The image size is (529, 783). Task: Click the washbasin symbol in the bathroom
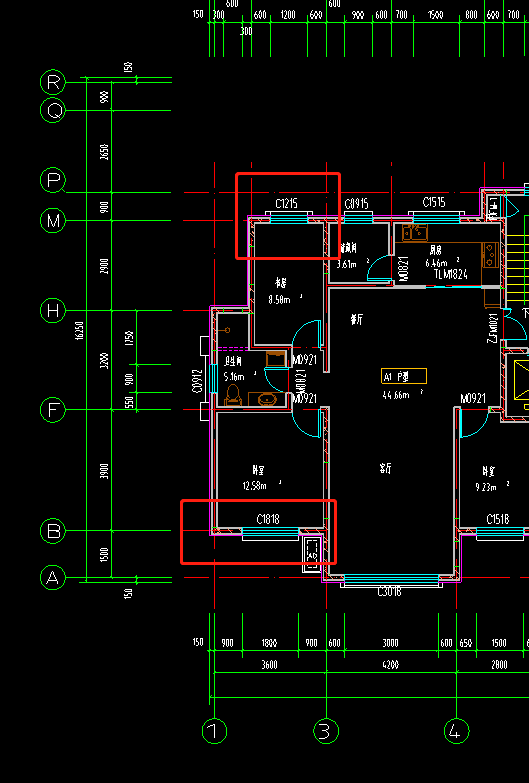click(x=269, y=399)
